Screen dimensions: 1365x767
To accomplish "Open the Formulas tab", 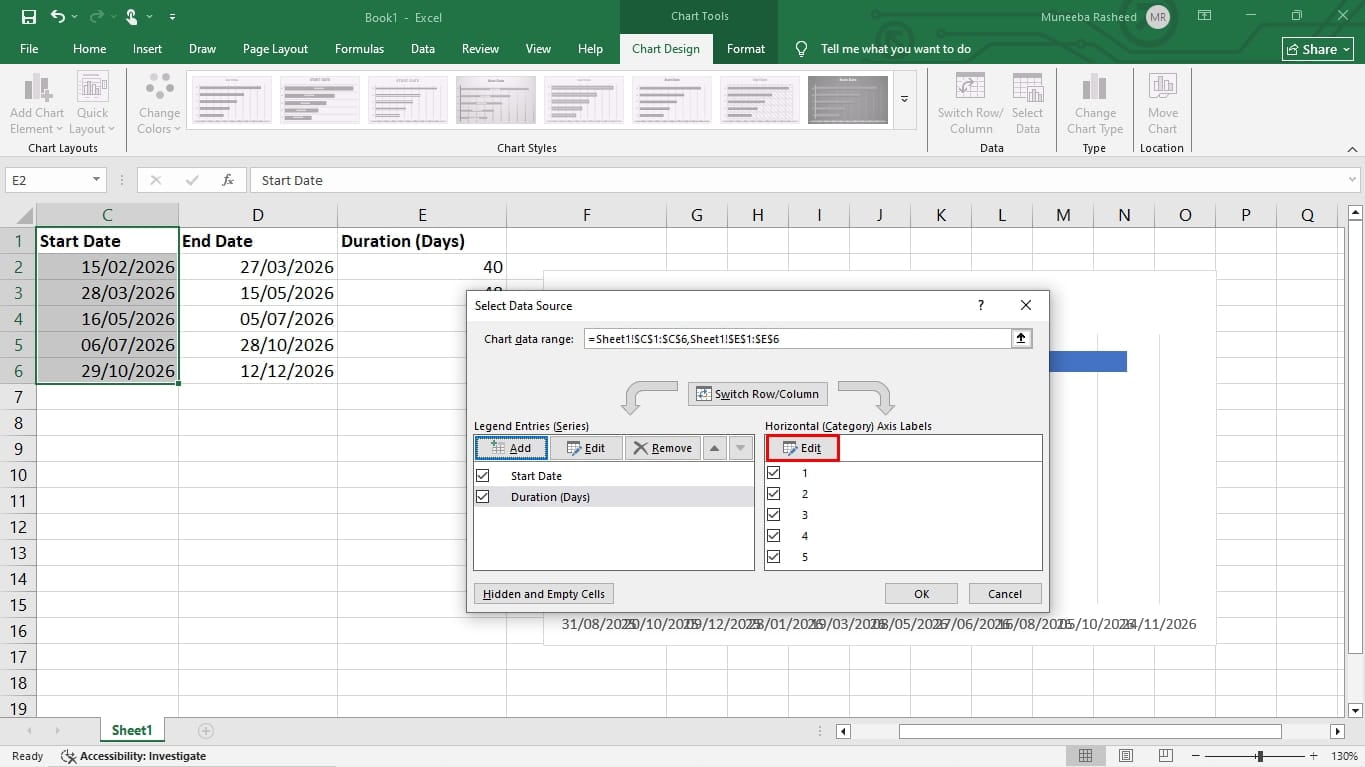I will [359, 49].
